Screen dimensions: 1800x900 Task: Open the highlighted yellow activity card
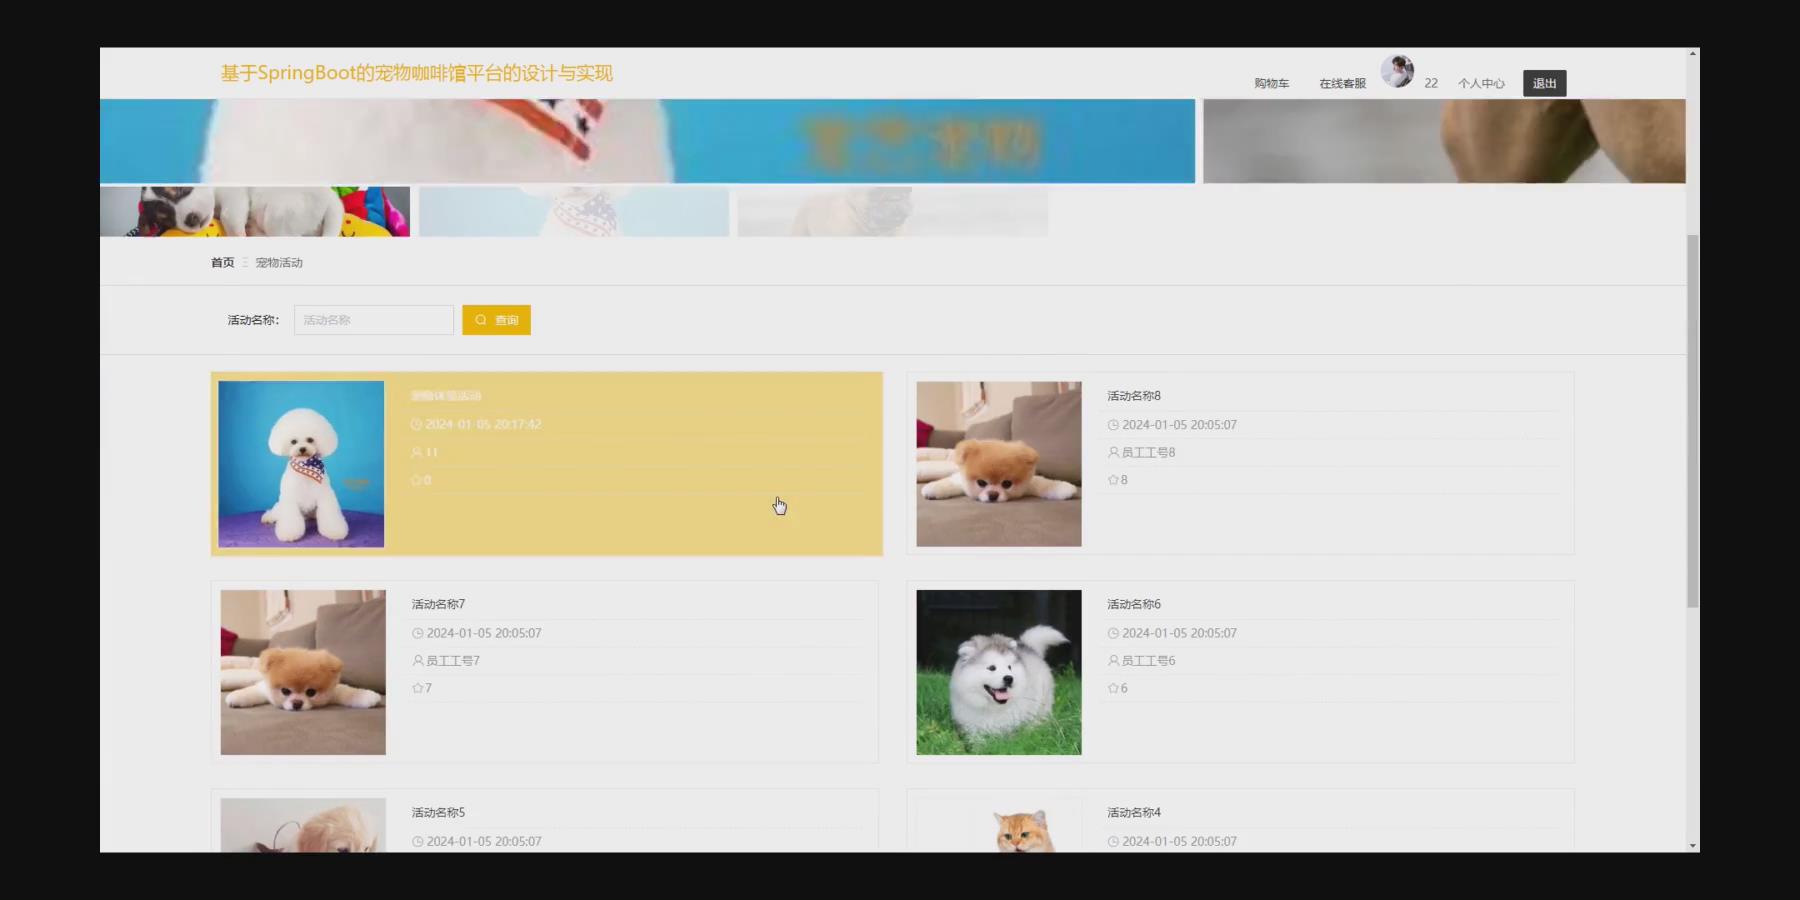click(547, 464)
